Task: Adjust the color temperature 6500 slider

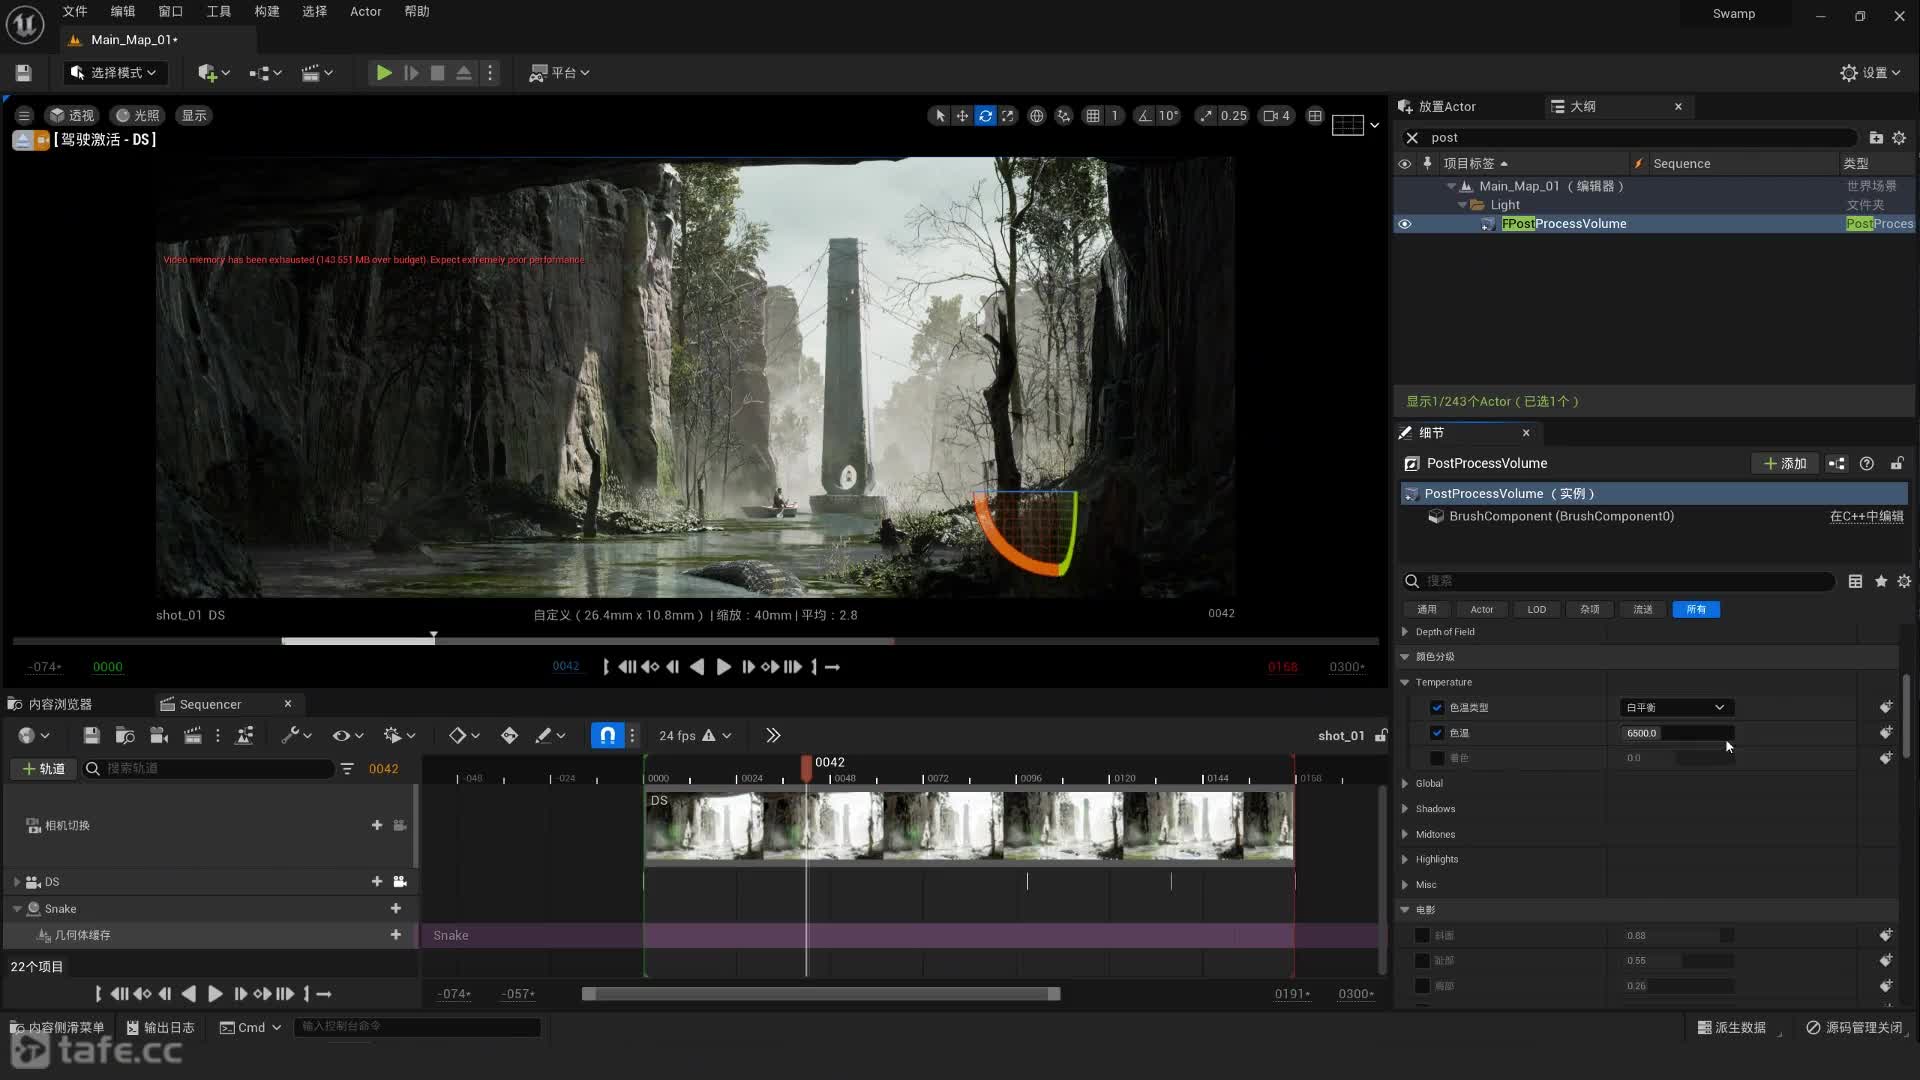Action: click(x=1676, y=733)
